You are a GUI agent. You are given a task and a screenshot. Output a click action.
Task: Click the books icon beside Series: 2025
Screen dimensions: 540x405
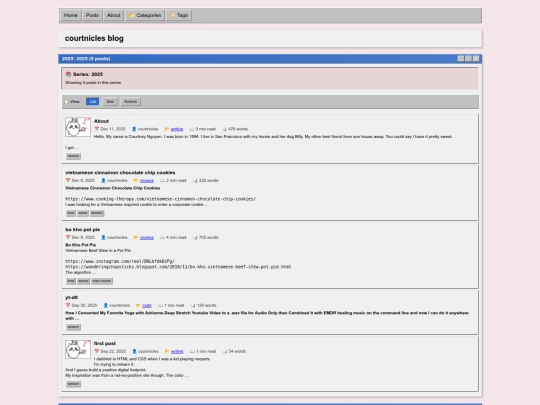(68, 74)
